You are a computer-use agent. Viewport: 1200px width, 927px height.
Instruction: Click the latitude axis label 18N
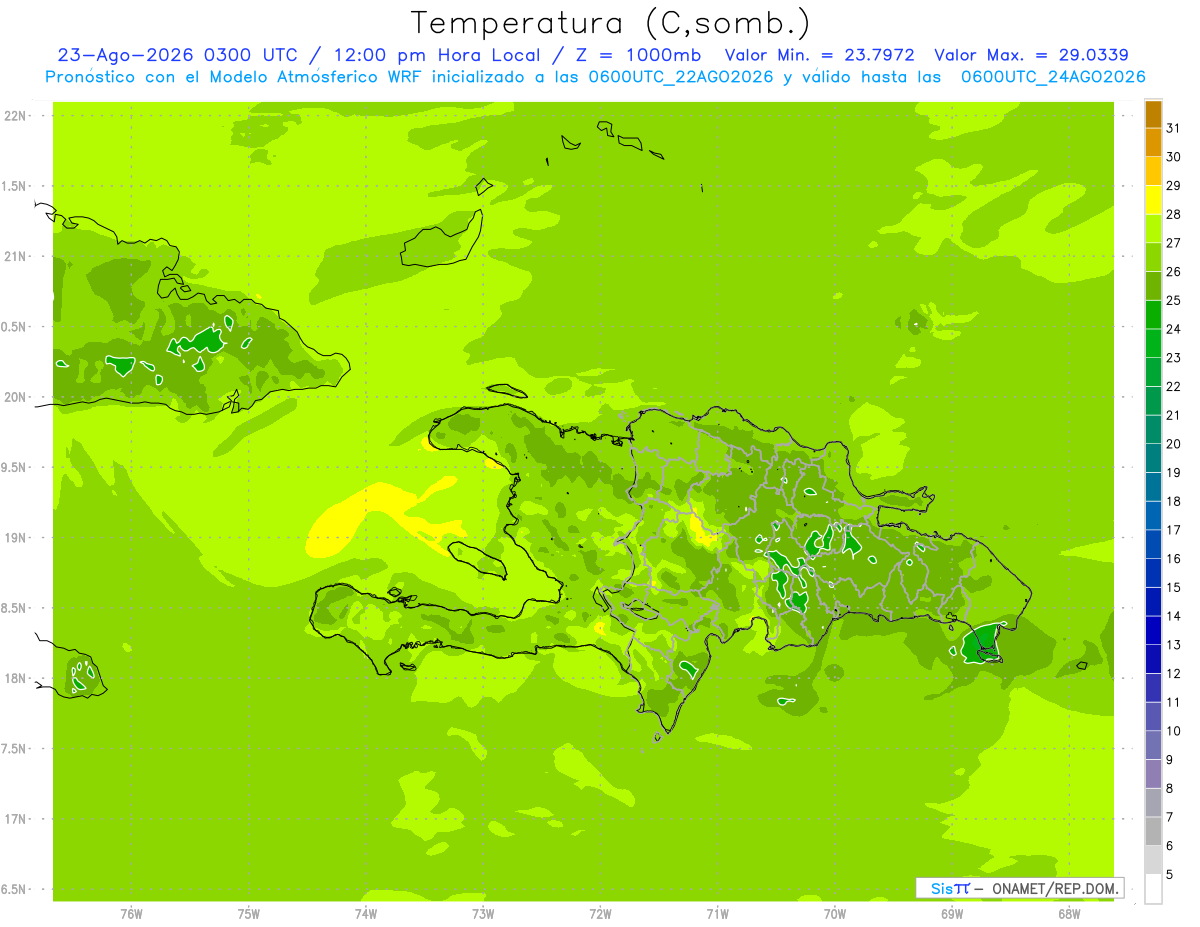[17, 678]
